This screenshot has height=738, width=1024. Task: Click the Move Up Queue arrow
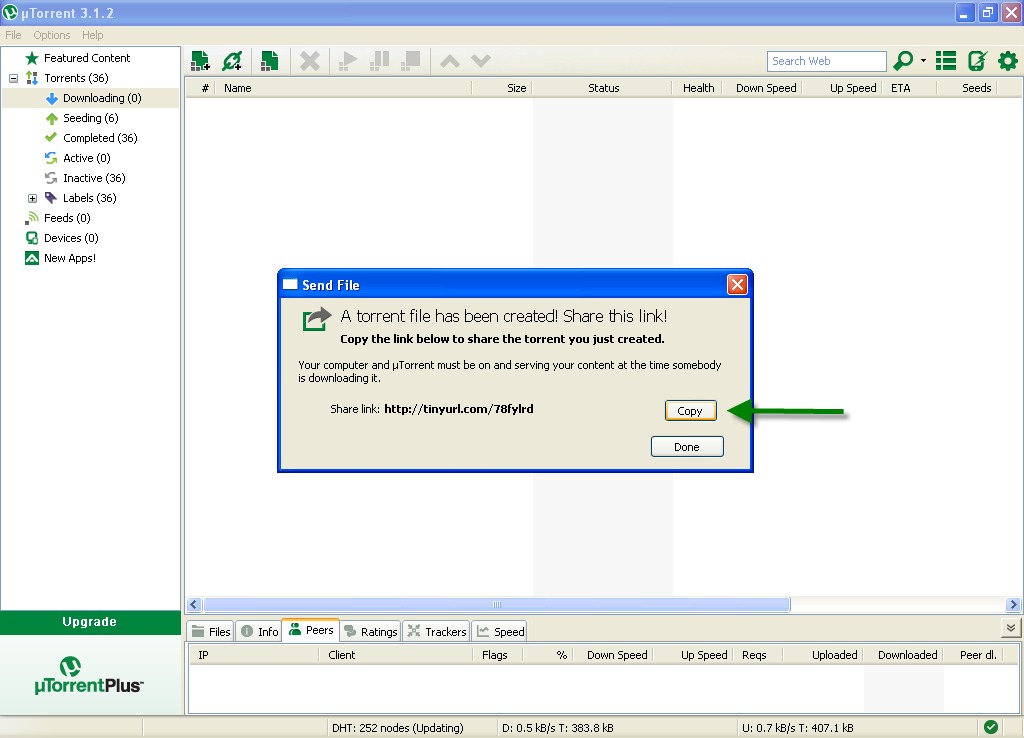(x=450, y=61)
